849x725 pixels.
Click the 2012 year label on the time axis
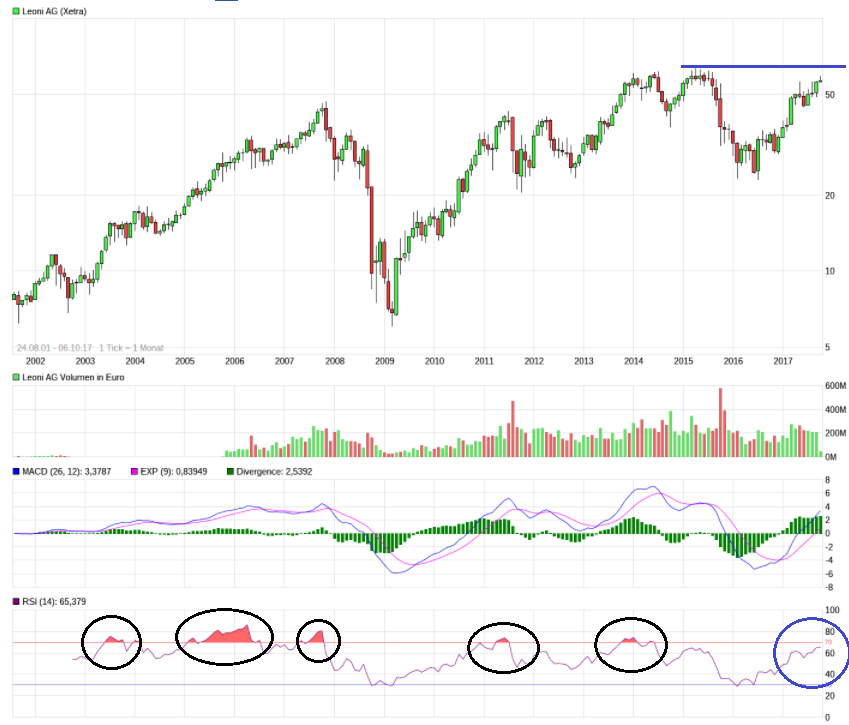coord(534,361)
